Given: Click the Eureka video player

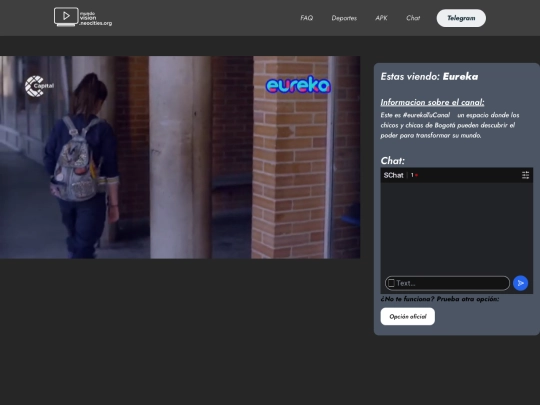Looking at the screenshot, I should [x=180, y=157].
